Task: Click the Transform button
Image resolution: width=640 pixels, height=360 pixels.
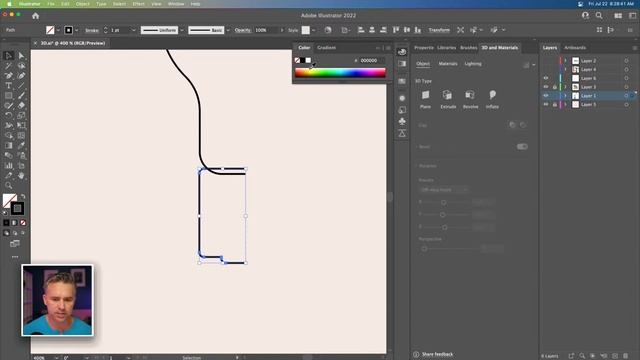Action: pos(439,30)
